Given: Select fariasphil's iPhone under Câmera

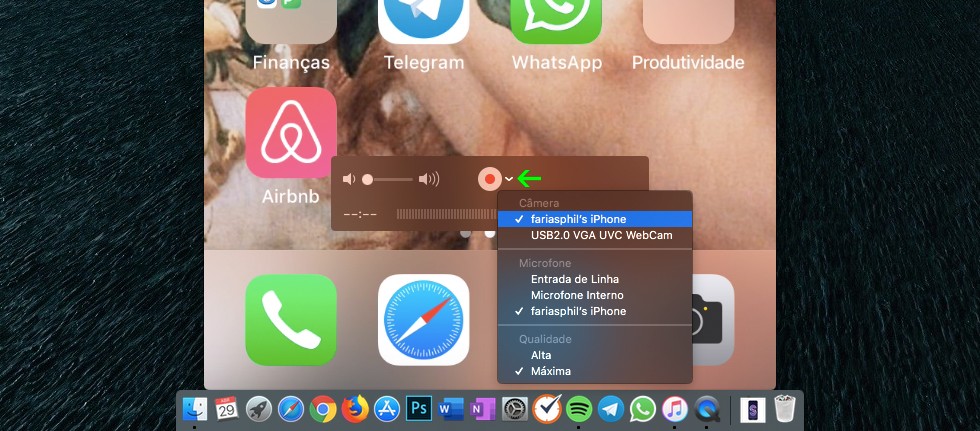Looking at the screenshot, I should (x=595, y=219).
